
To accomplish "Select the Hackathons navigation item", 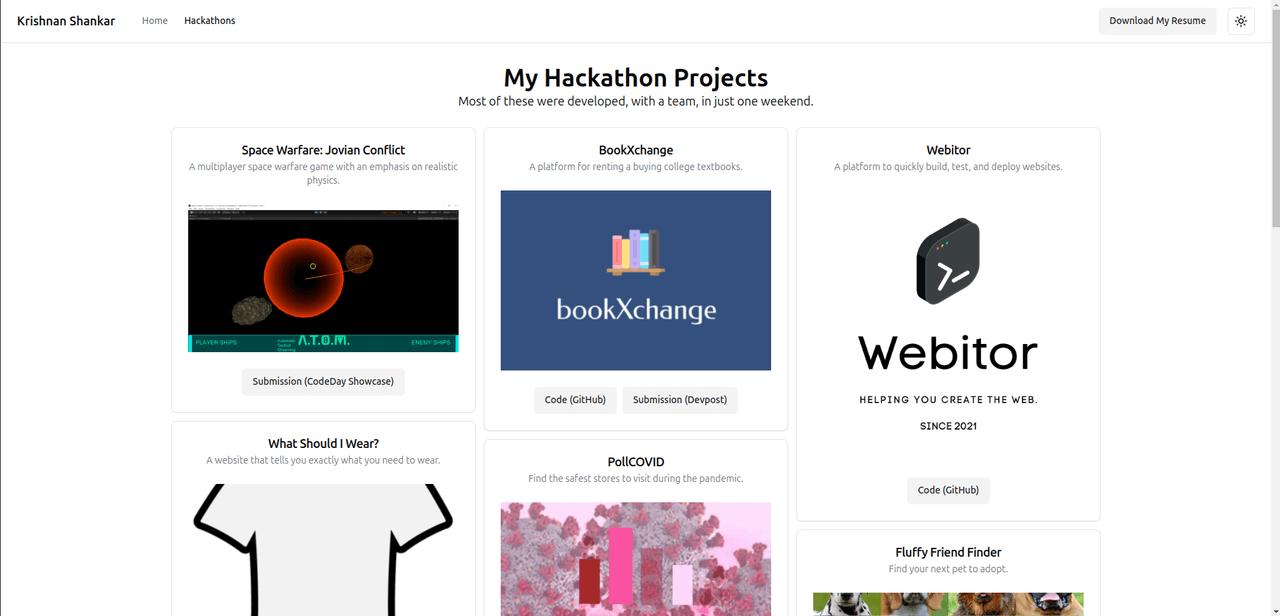I will tap(210, 21).
